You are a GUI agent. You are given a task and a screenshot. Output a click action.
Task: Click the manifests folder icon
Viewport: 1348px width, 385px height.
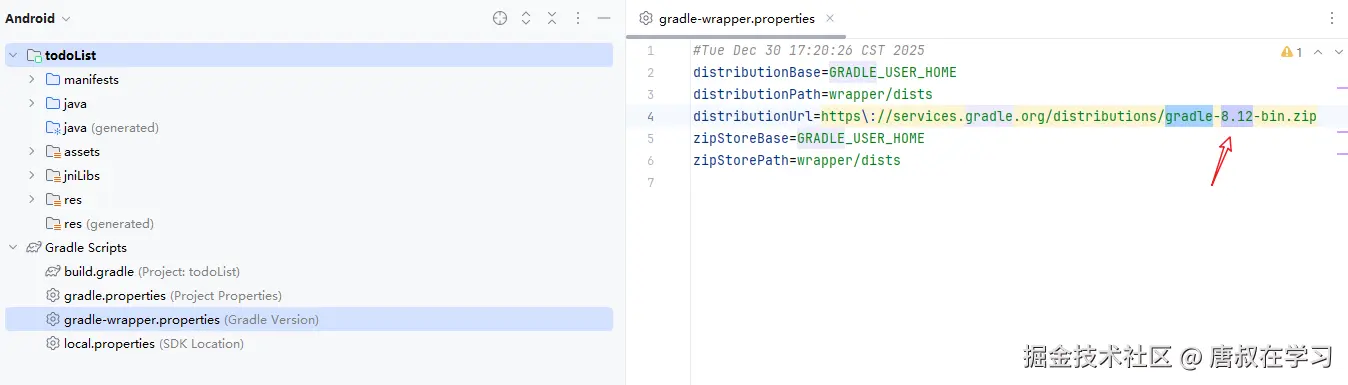pyautogui.click(x=53, y=79)
